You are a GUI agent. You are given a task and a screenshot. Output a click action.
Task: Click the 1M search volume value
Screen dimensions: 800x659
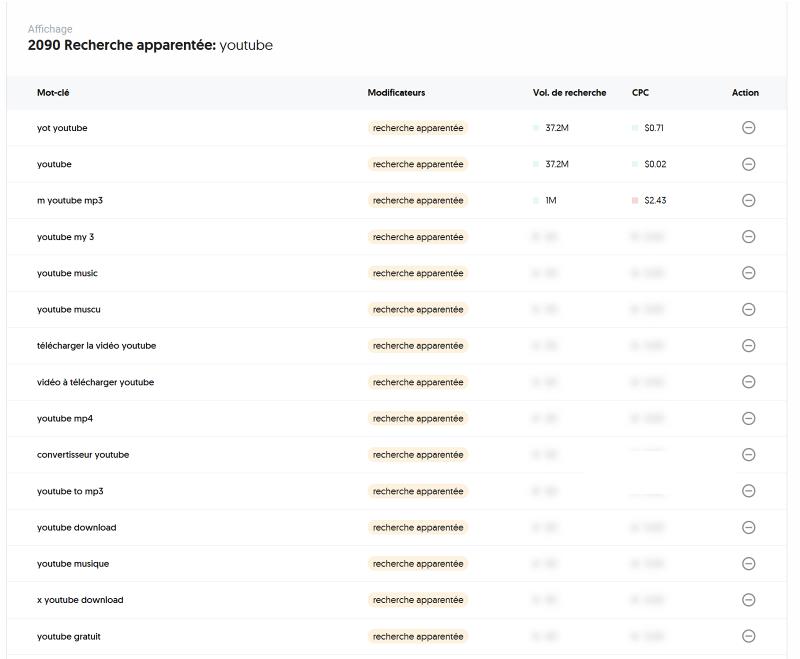[551, 200]
